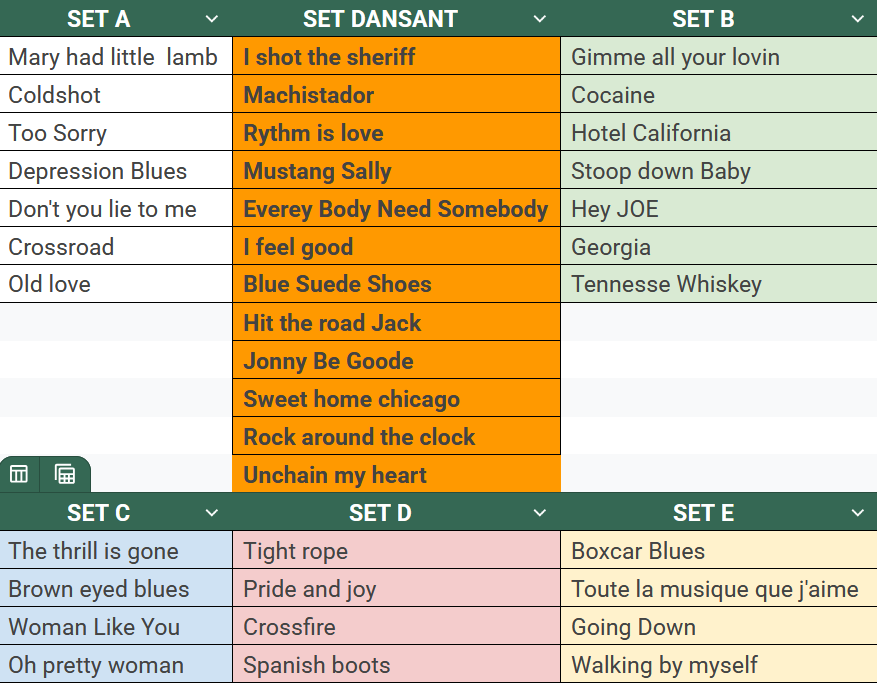Image resolution: width=877 pixels, height=686 pixels.
Task: Click the stacked table view icon
Action: 65,474
